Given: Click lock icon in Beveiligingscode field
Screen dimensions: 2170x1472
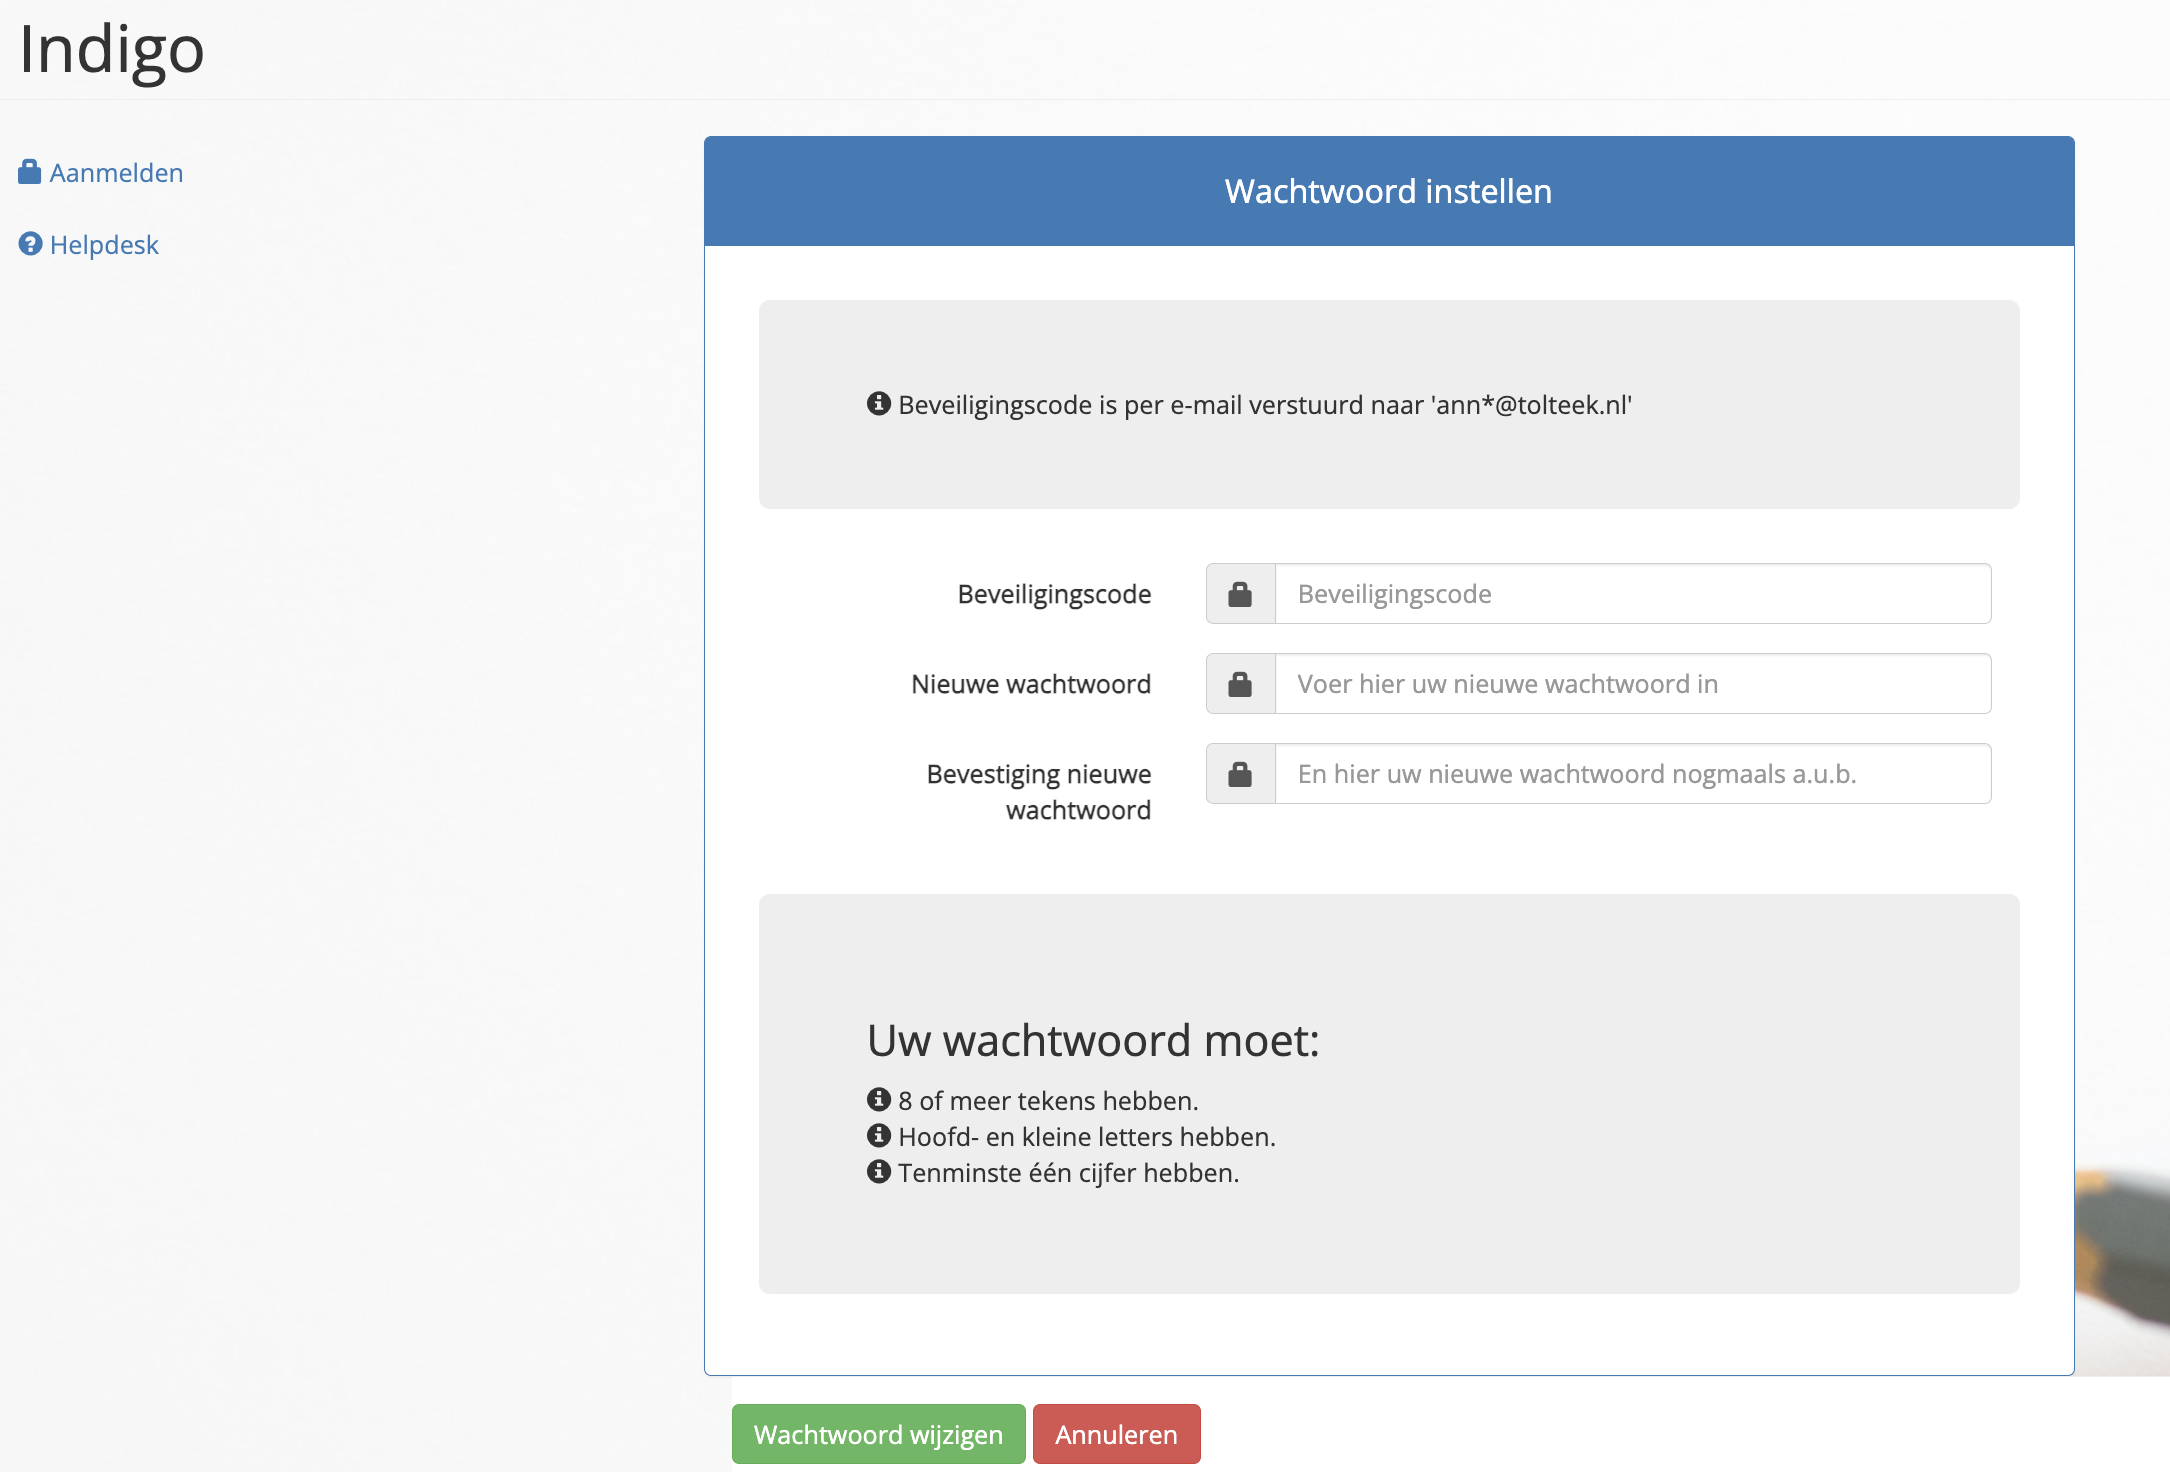Looking at the screenshot, I should [1240, 594].
